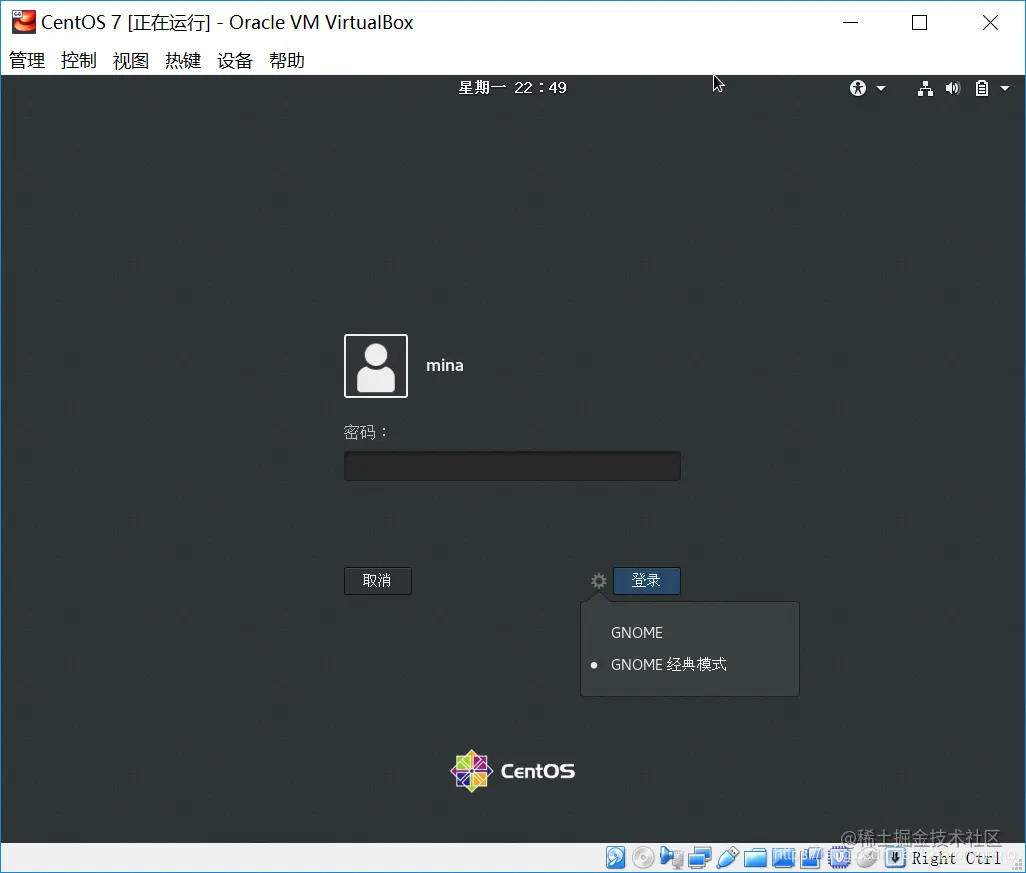1026x873 pixels.
Task: Open the 热键 menu
Action: pyautogui.click(x=183, y=61)
